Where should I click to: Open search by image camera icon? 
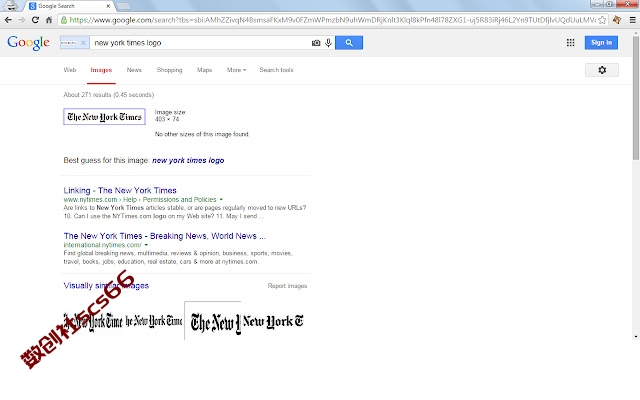[x=316, y=43]
